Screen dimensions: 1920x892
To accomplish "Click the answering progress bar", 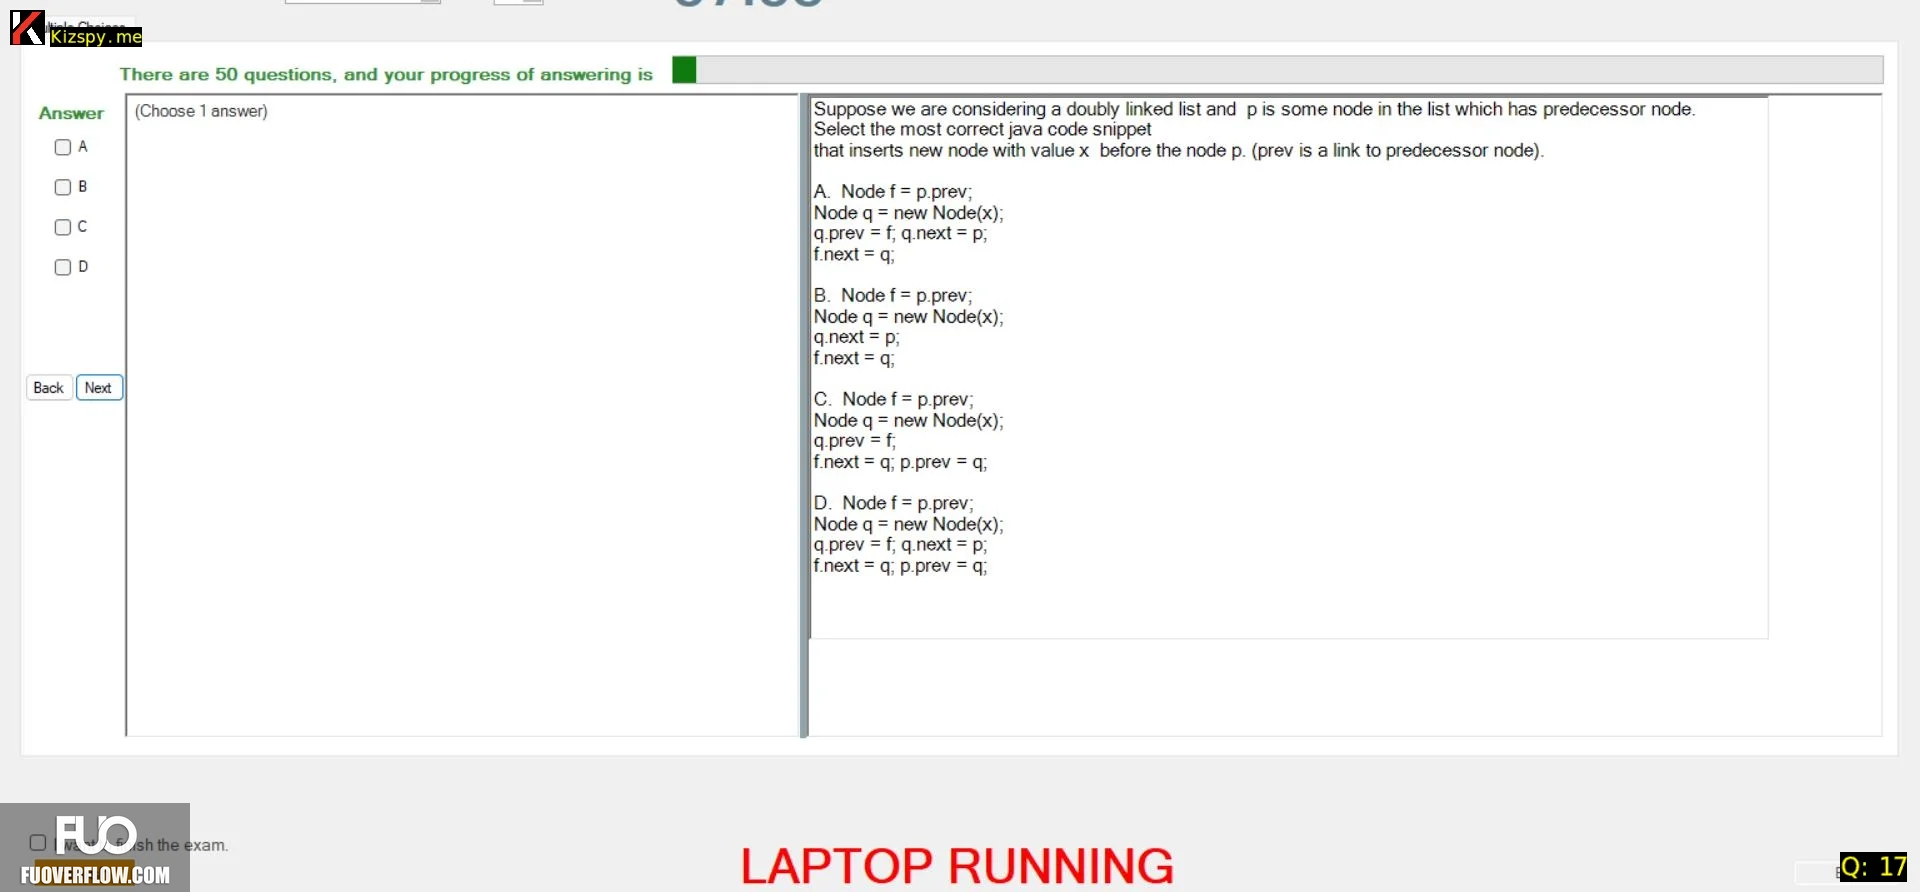I will [1277, 70].
